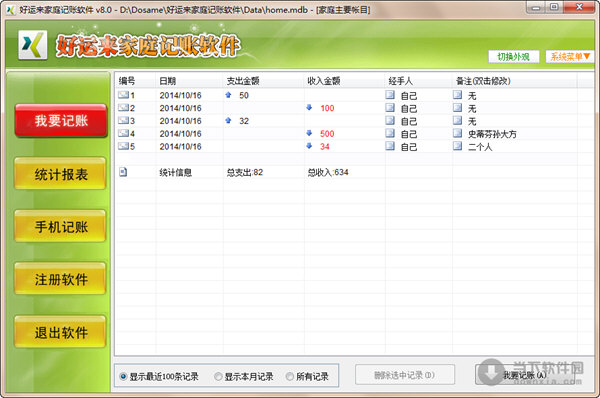
Task: Open the 系统菜单 dropdown menu
Action: pyautogui.click(x=570, y=57)
